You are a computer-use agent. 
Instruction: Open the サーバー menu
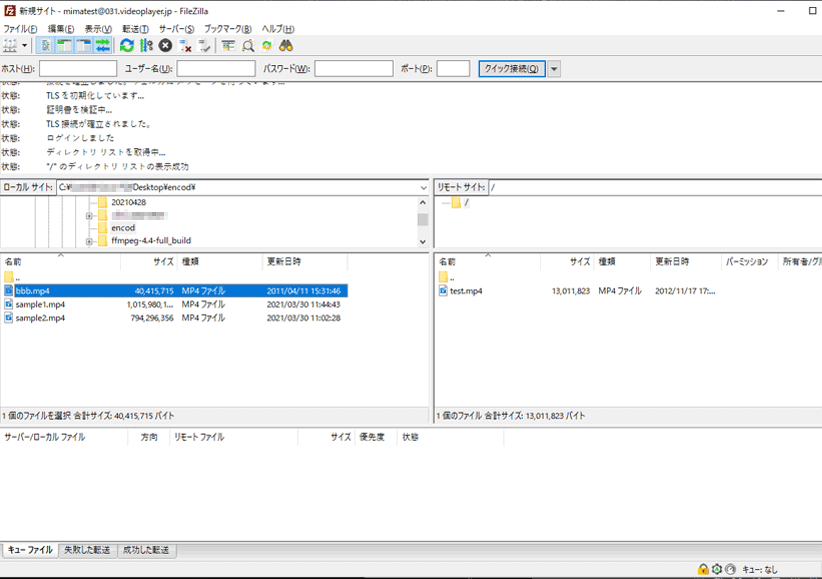177,29
